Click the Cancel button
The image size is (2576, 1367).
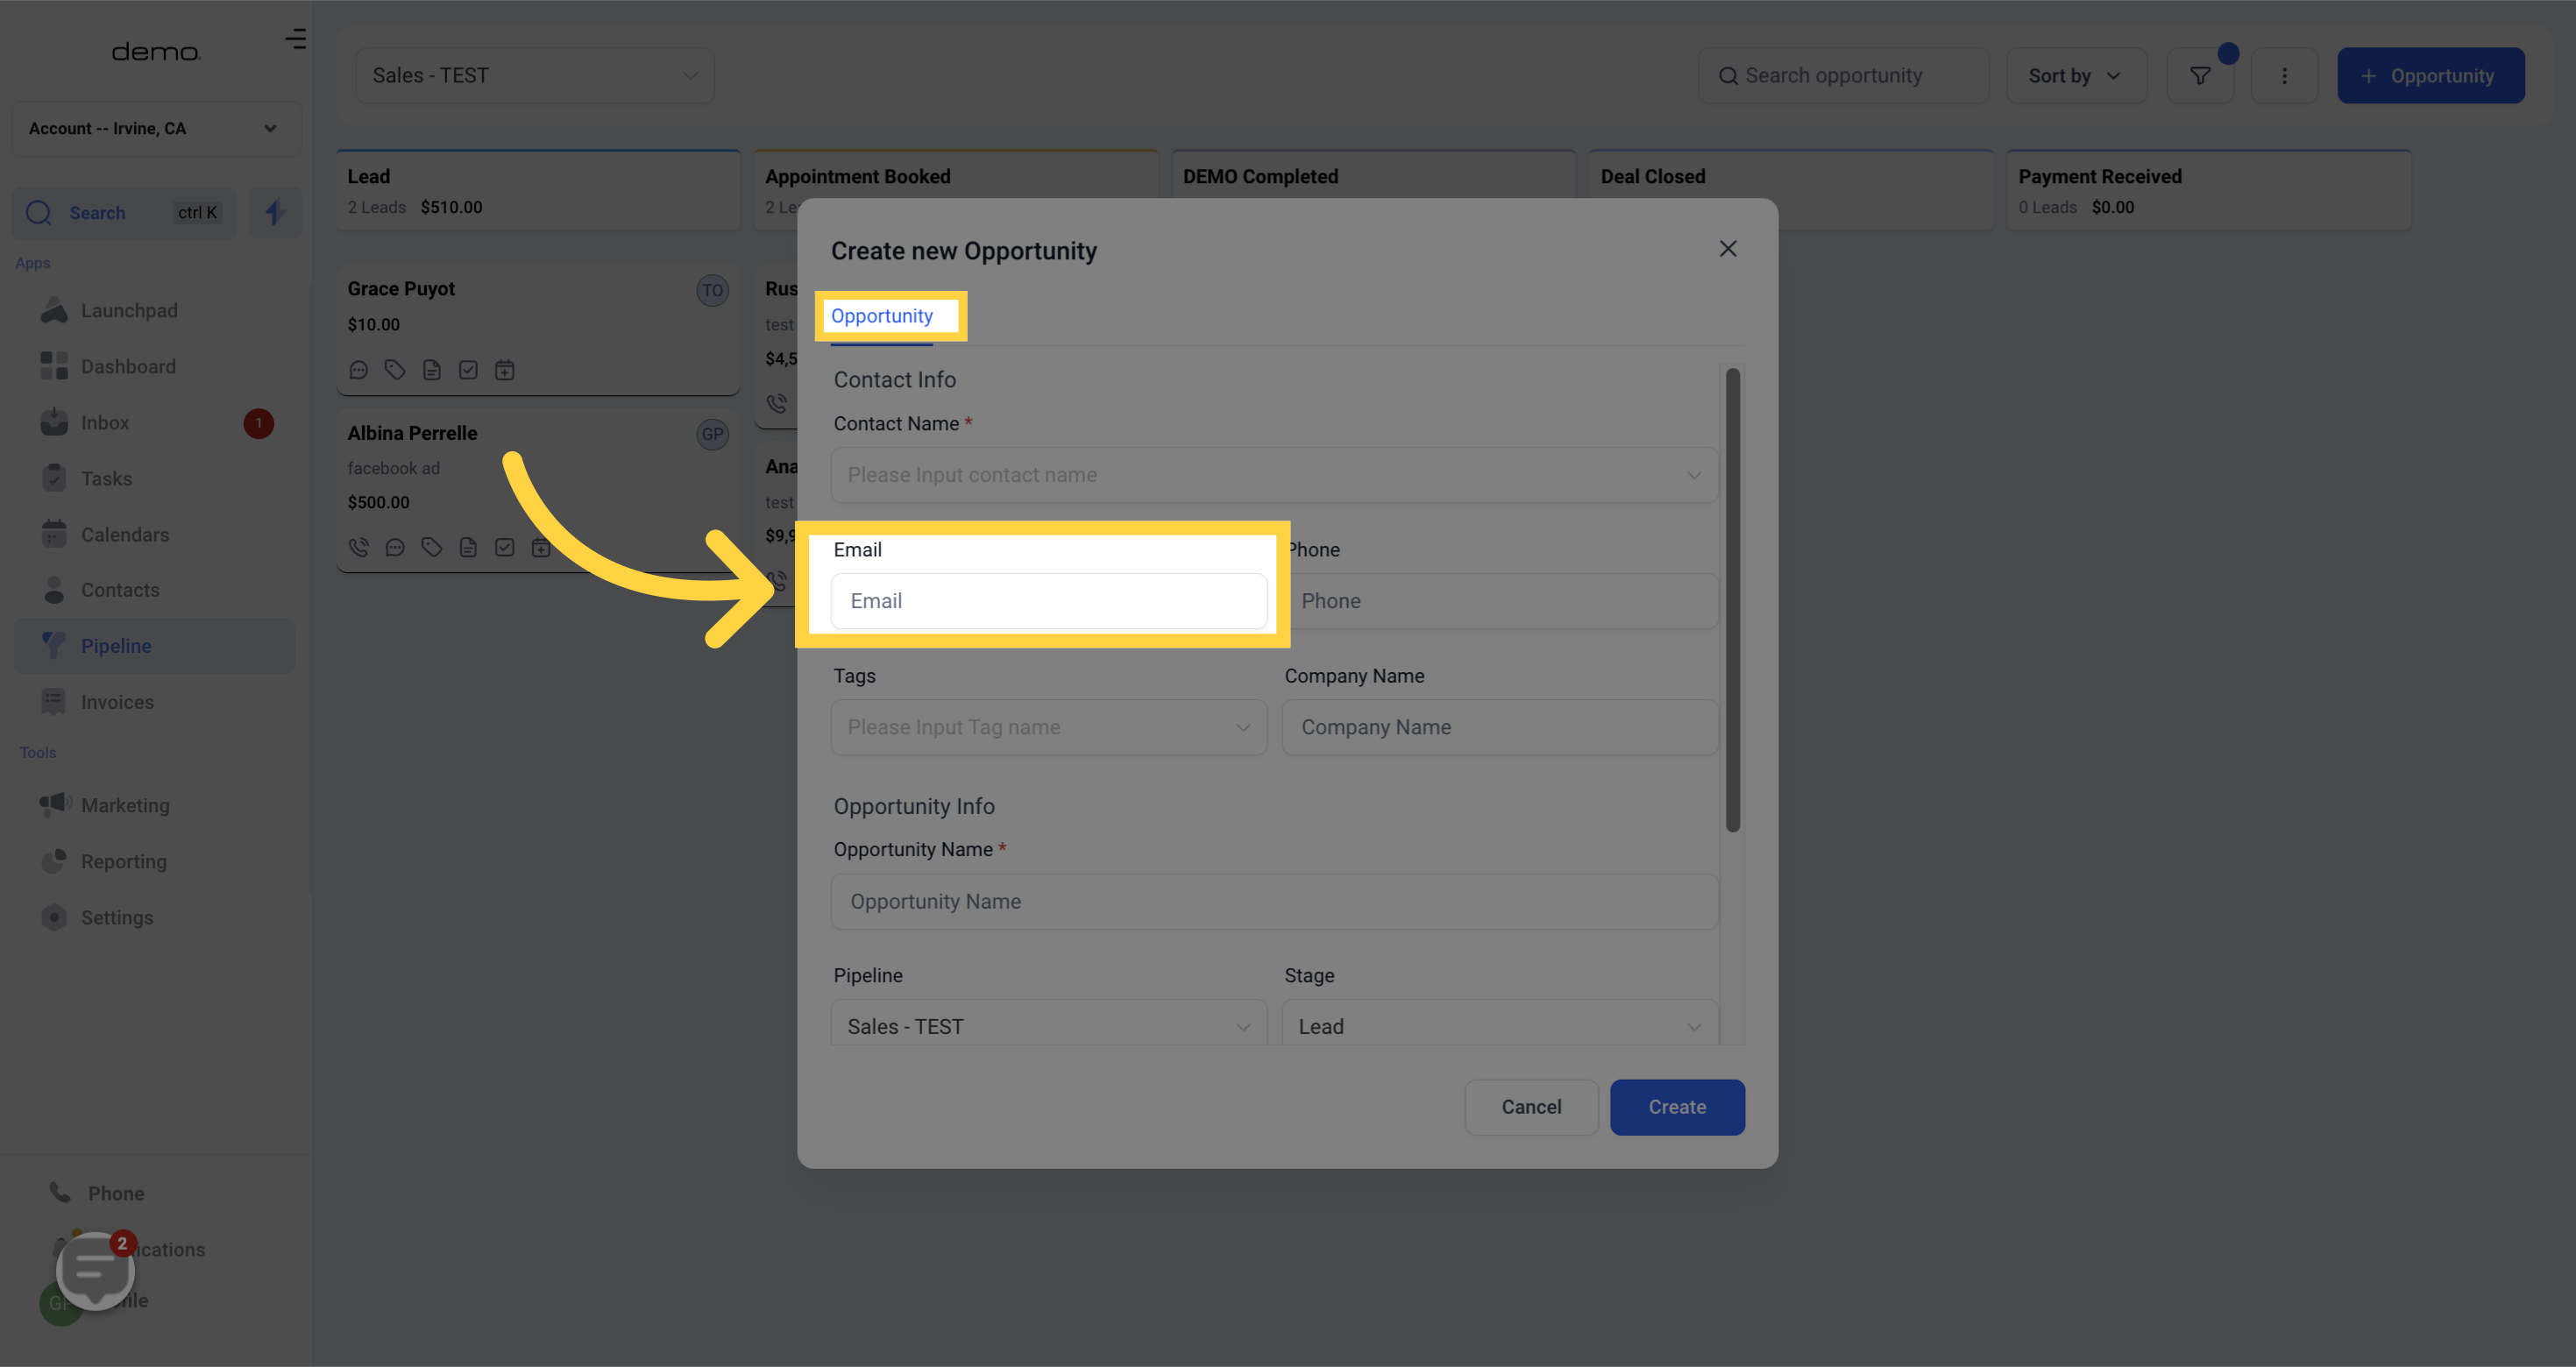click(1530, 1107)
